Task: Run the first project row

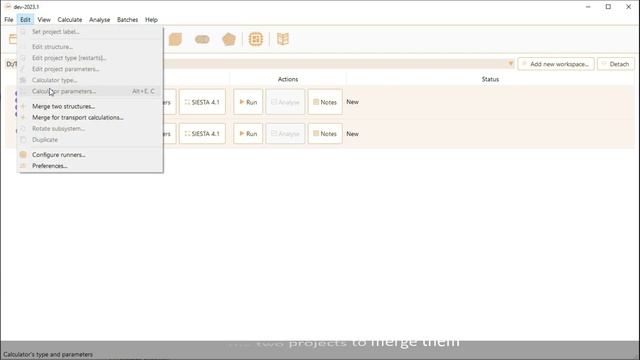Action: coord(248,102)
